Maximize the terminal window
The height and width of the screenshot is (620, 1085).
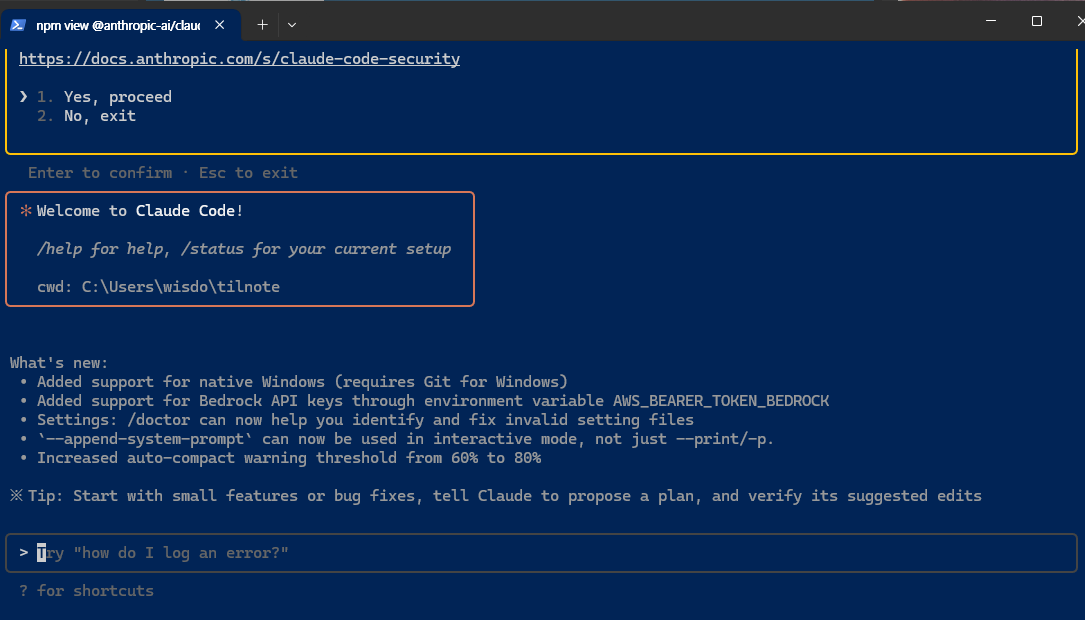point(1037,21)
